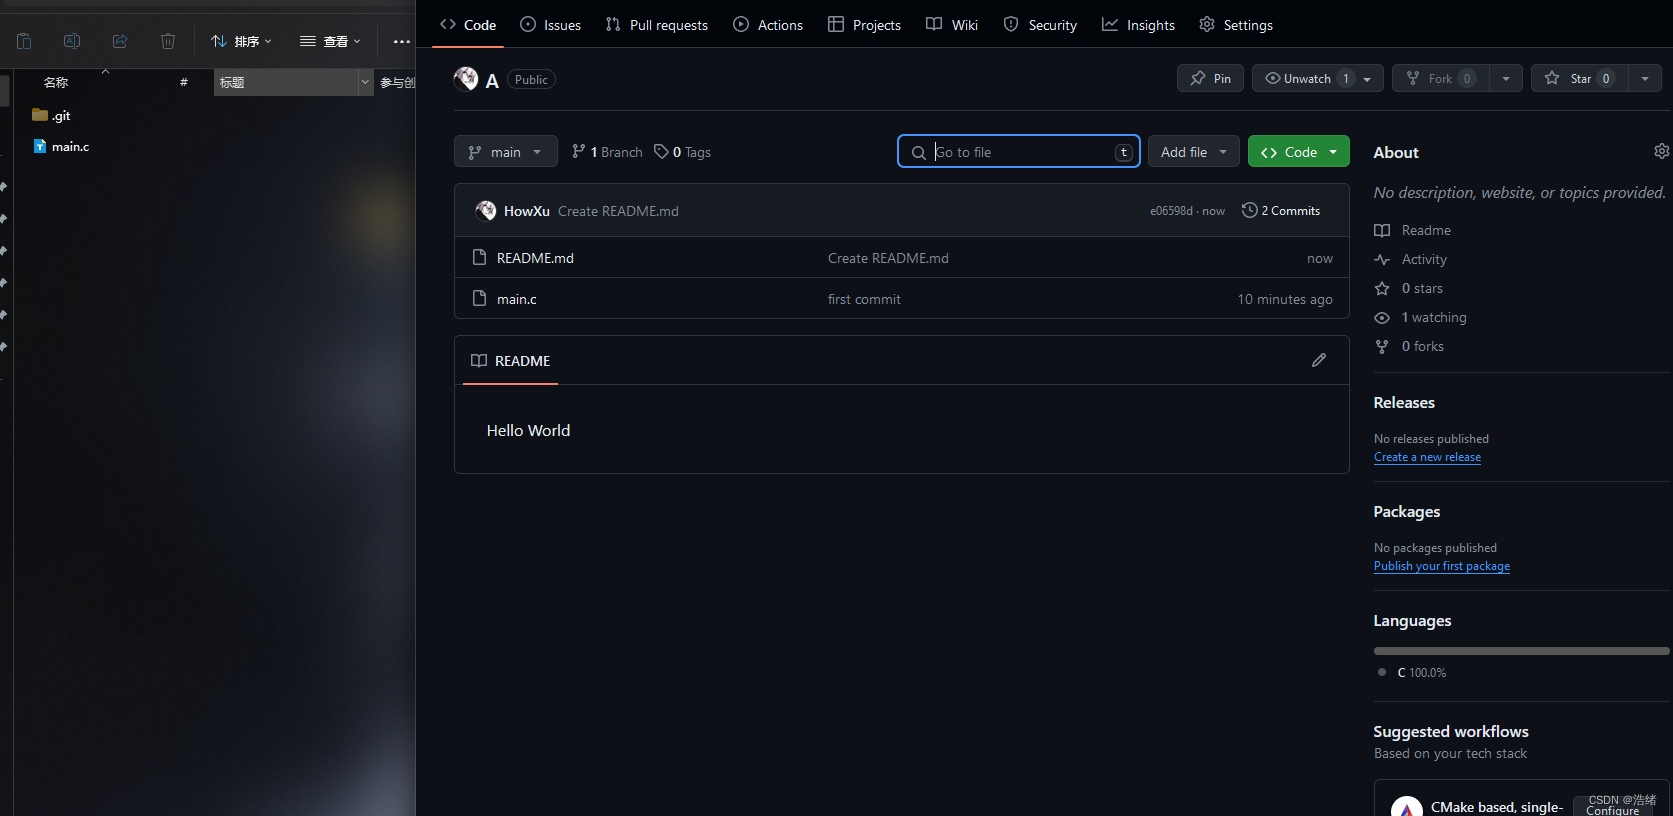View the 1 Branch link
The width and height of the screenshot is (1673, 816).
click(607, 152)
